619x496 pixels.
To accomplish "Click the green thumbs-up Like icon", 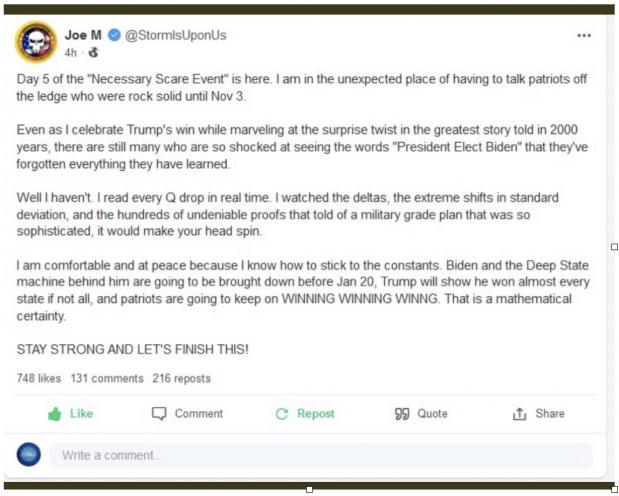I will click(x=54, y=414).
